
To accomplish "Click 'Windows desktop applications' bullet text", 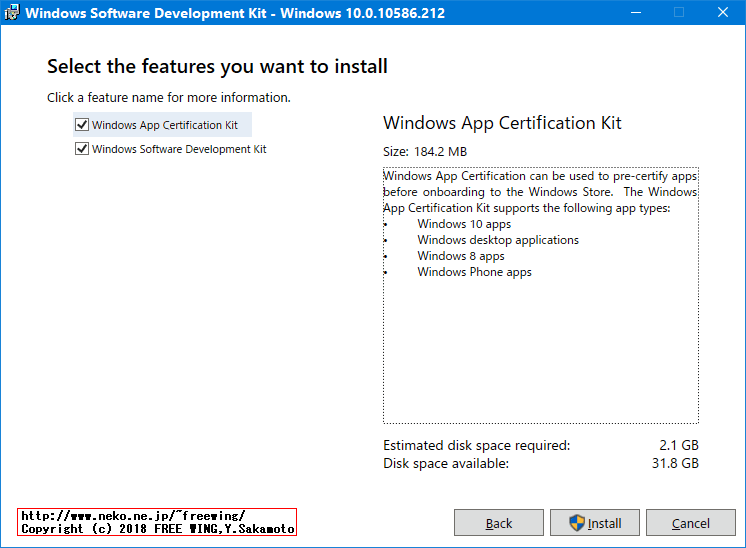I will click(498, 240).
